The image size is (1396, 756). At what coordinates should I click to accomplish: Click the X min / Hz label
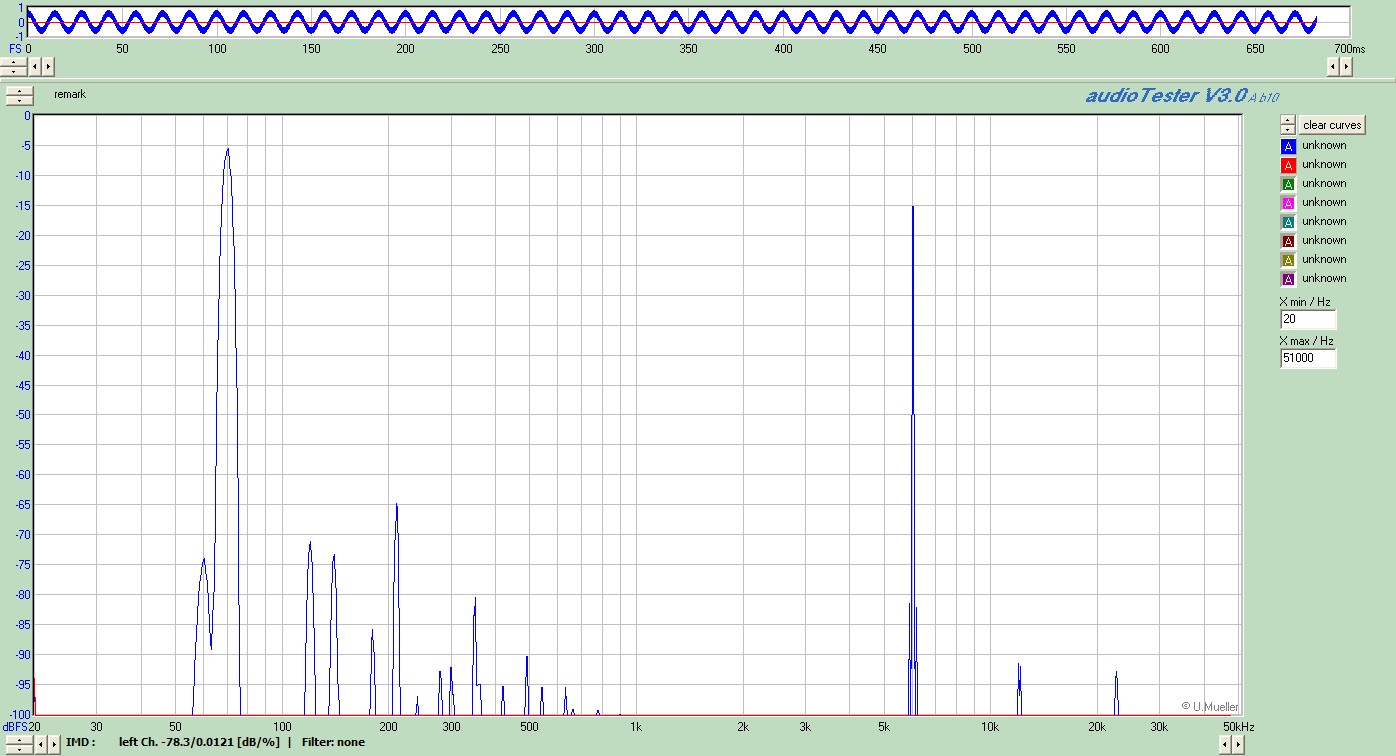(x=1305, y=302)
